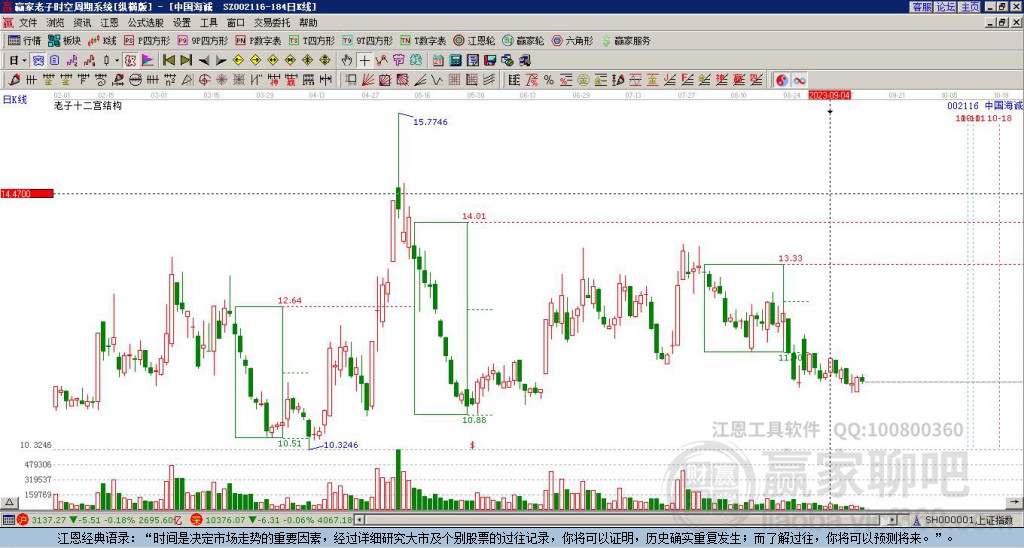Open the 江恩轮 Gann wheel
Image resolution: width=1024 pixels, height=548 pixels.
click(x=474, y=40)
